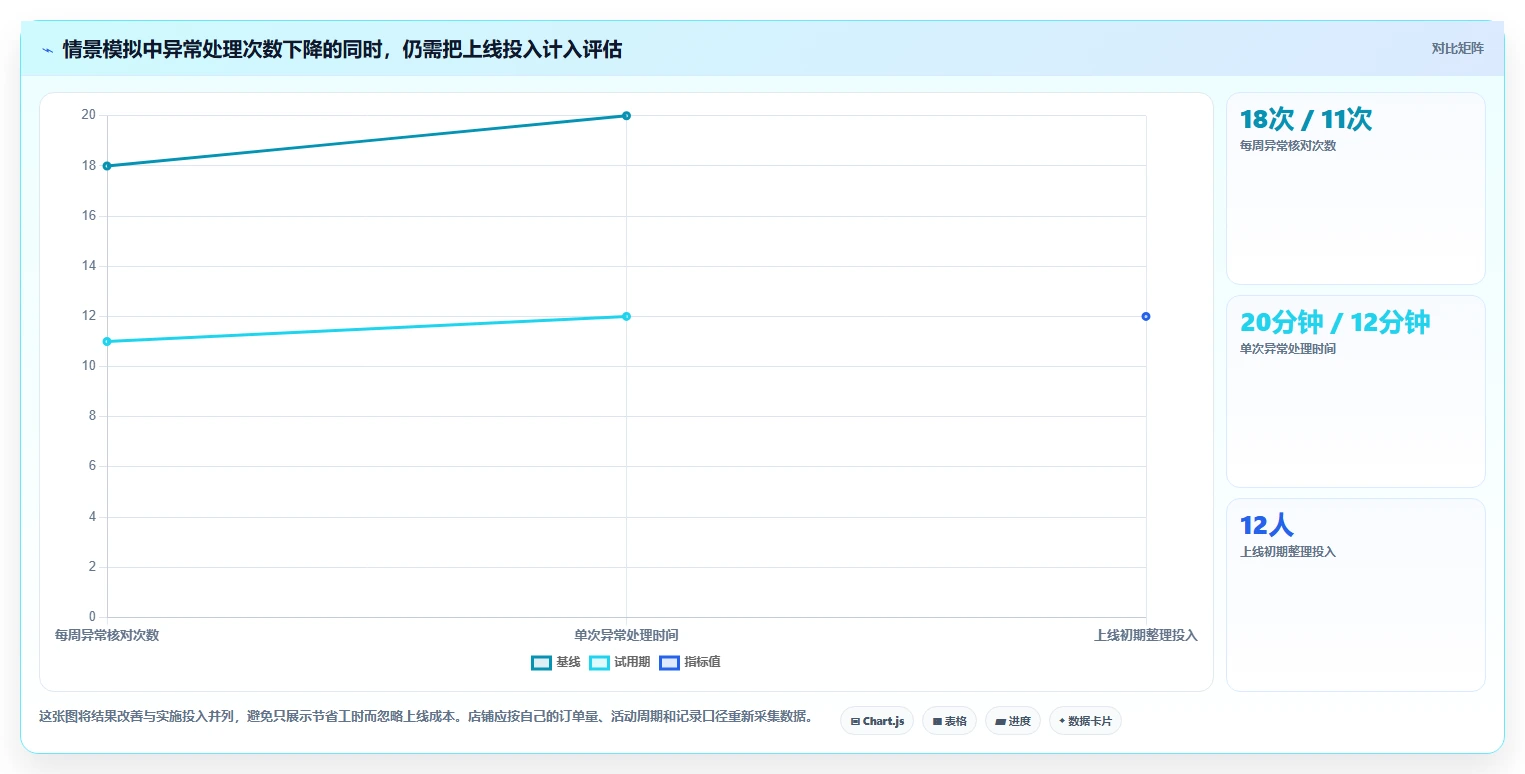Viewport: 1525px width, 774px height.
Task: Click the x-axis label 每周异常核对次数
Action: (x=107, y=636)
